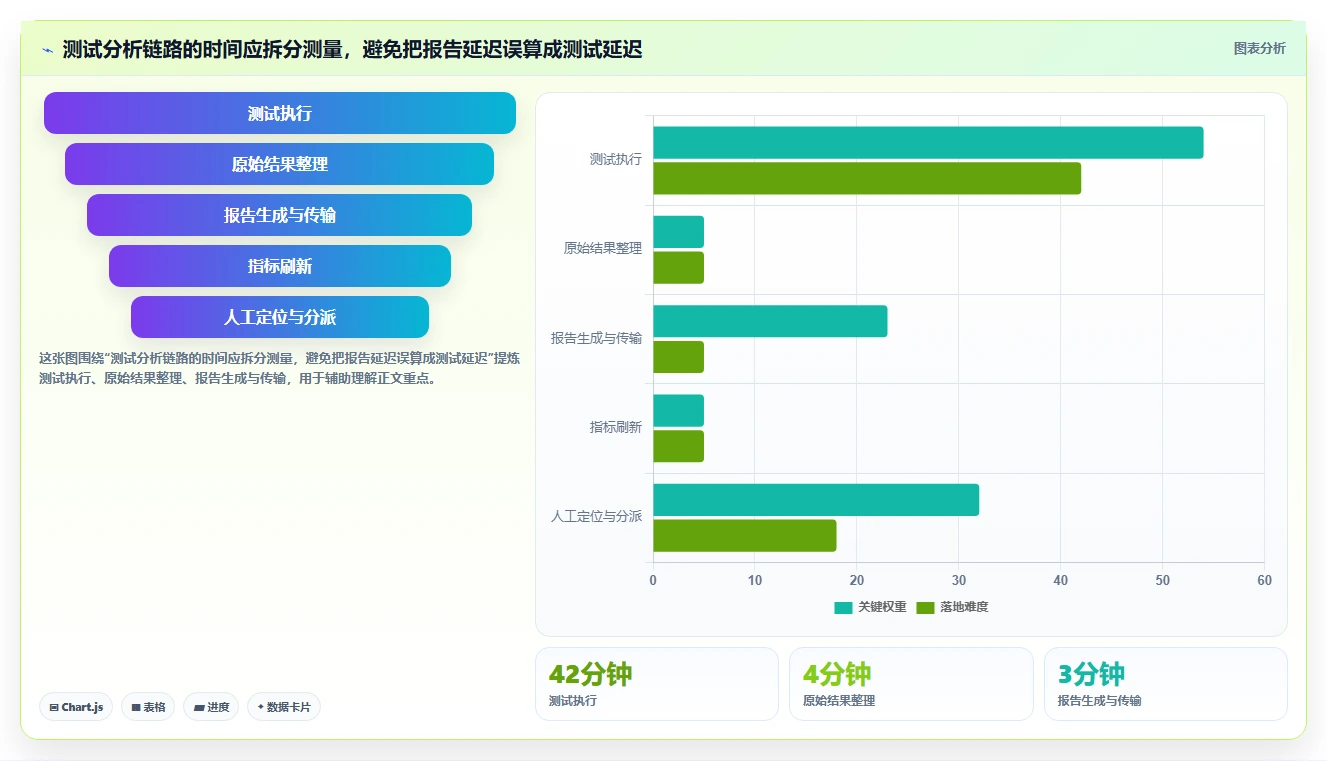Click the page title about 测试分析链路

click(352, 49)
